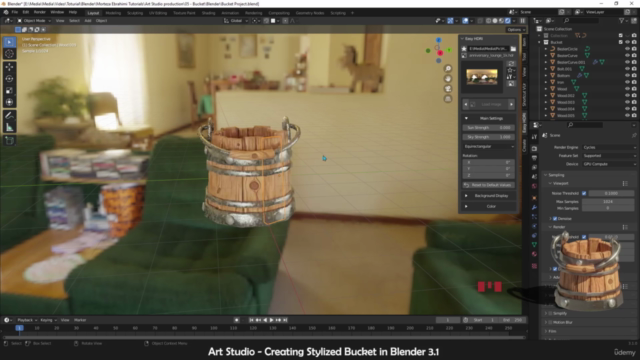Adjust the Sun Strength slider
This screenshot has height=360, width=640.
tap(489, 128)
